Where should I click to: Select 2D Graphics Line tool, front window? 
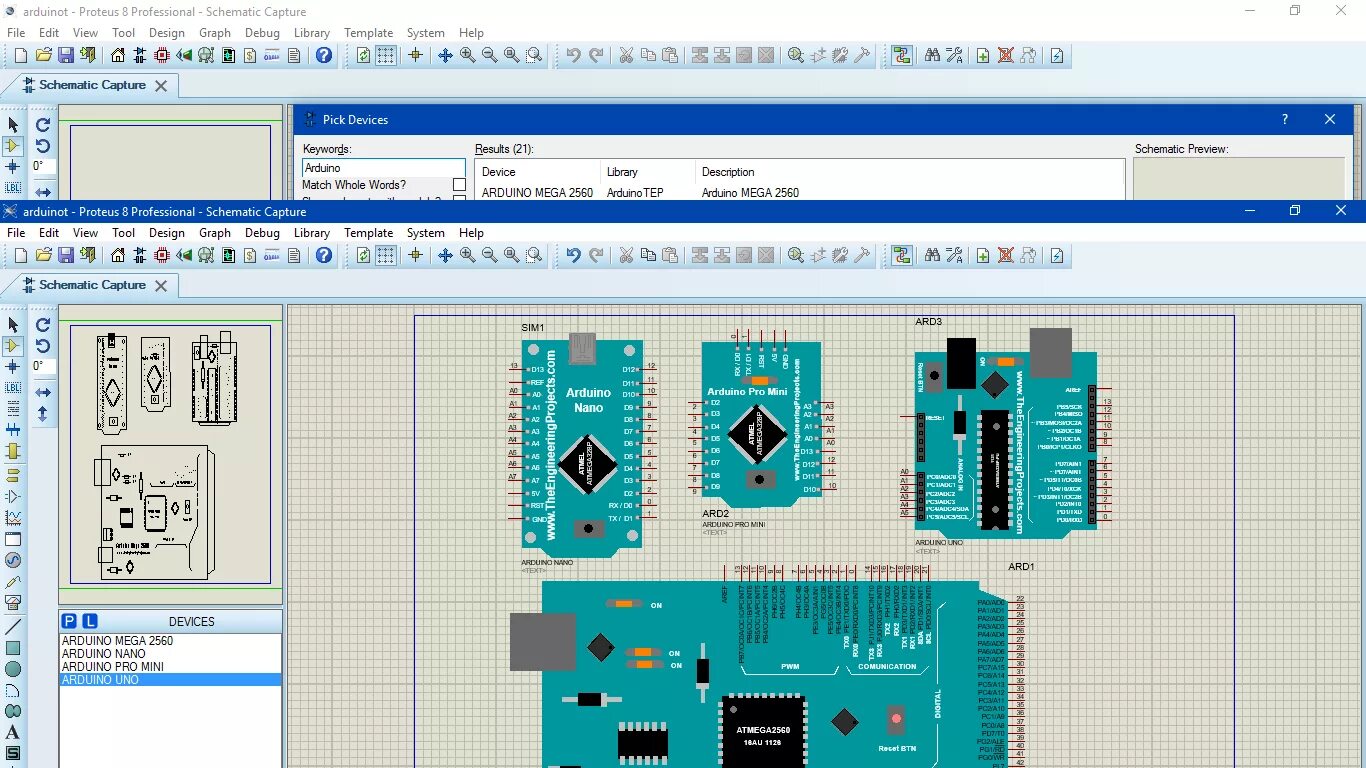tap(13, 627)
